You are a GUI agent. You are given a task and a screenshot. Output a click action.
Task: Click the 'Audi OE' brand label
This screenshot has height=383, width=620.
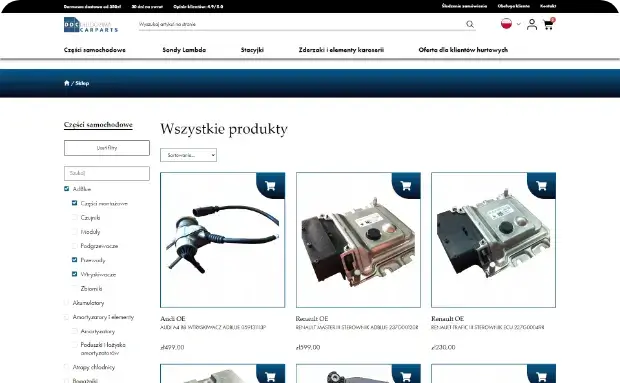pyautogui.click(x=173, y=319)
